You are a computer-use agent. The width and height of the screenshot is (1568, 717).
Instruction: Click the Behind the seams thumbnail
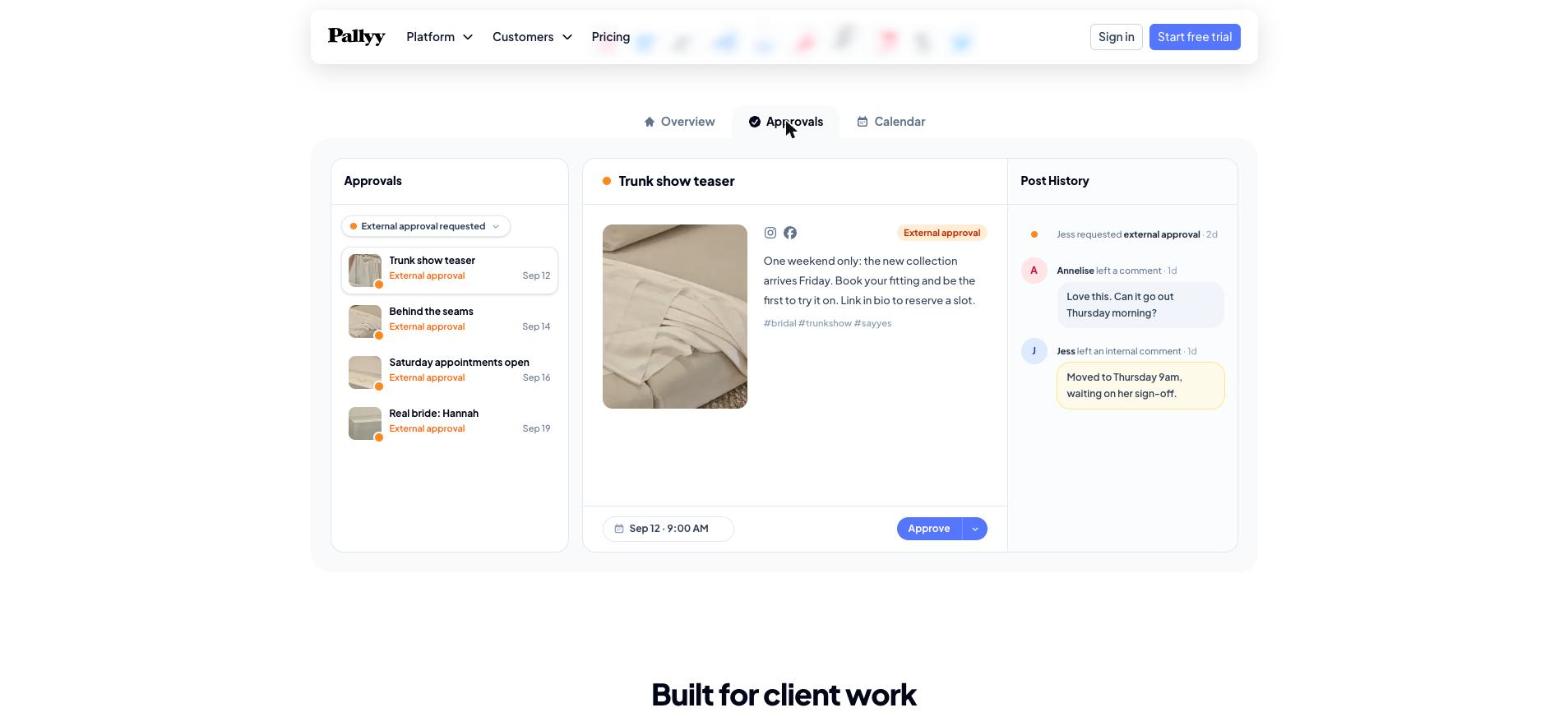pos(365,322)
